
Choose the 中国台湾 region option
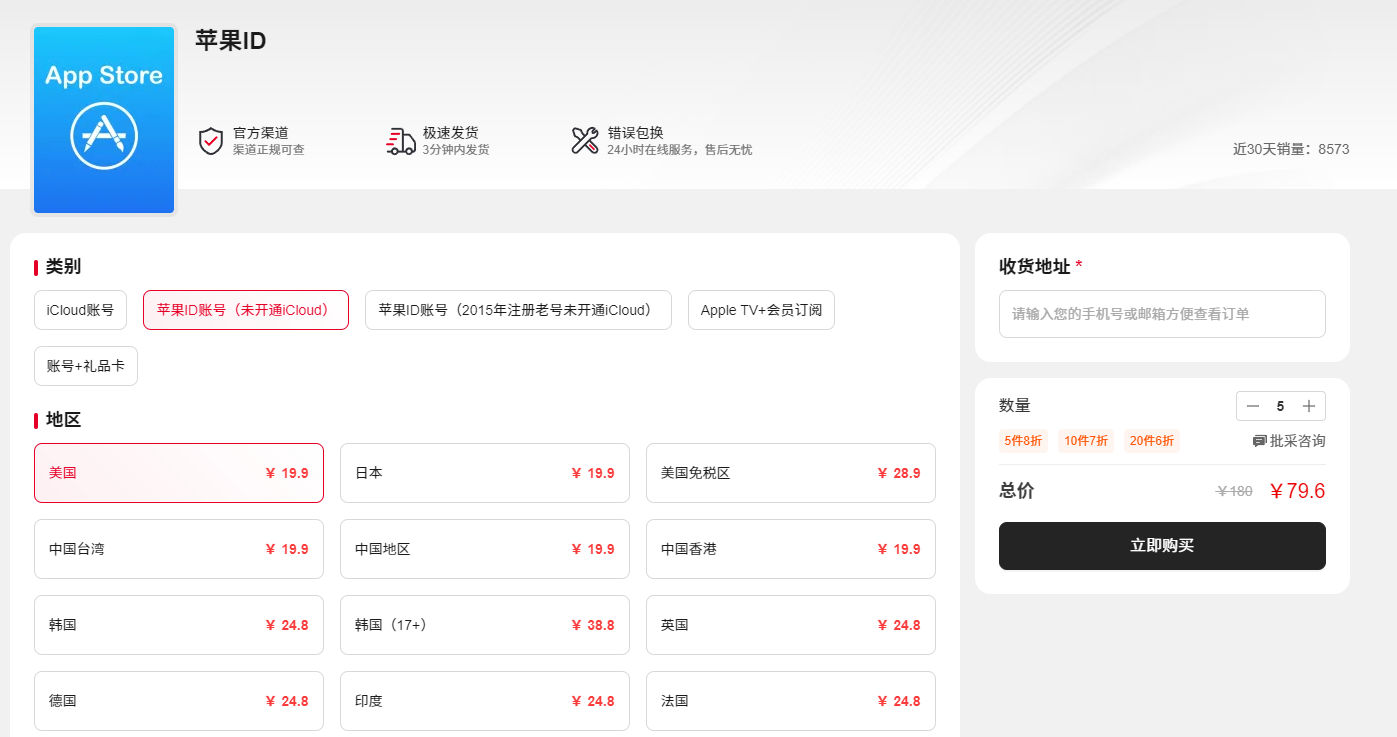click(179, 549)
